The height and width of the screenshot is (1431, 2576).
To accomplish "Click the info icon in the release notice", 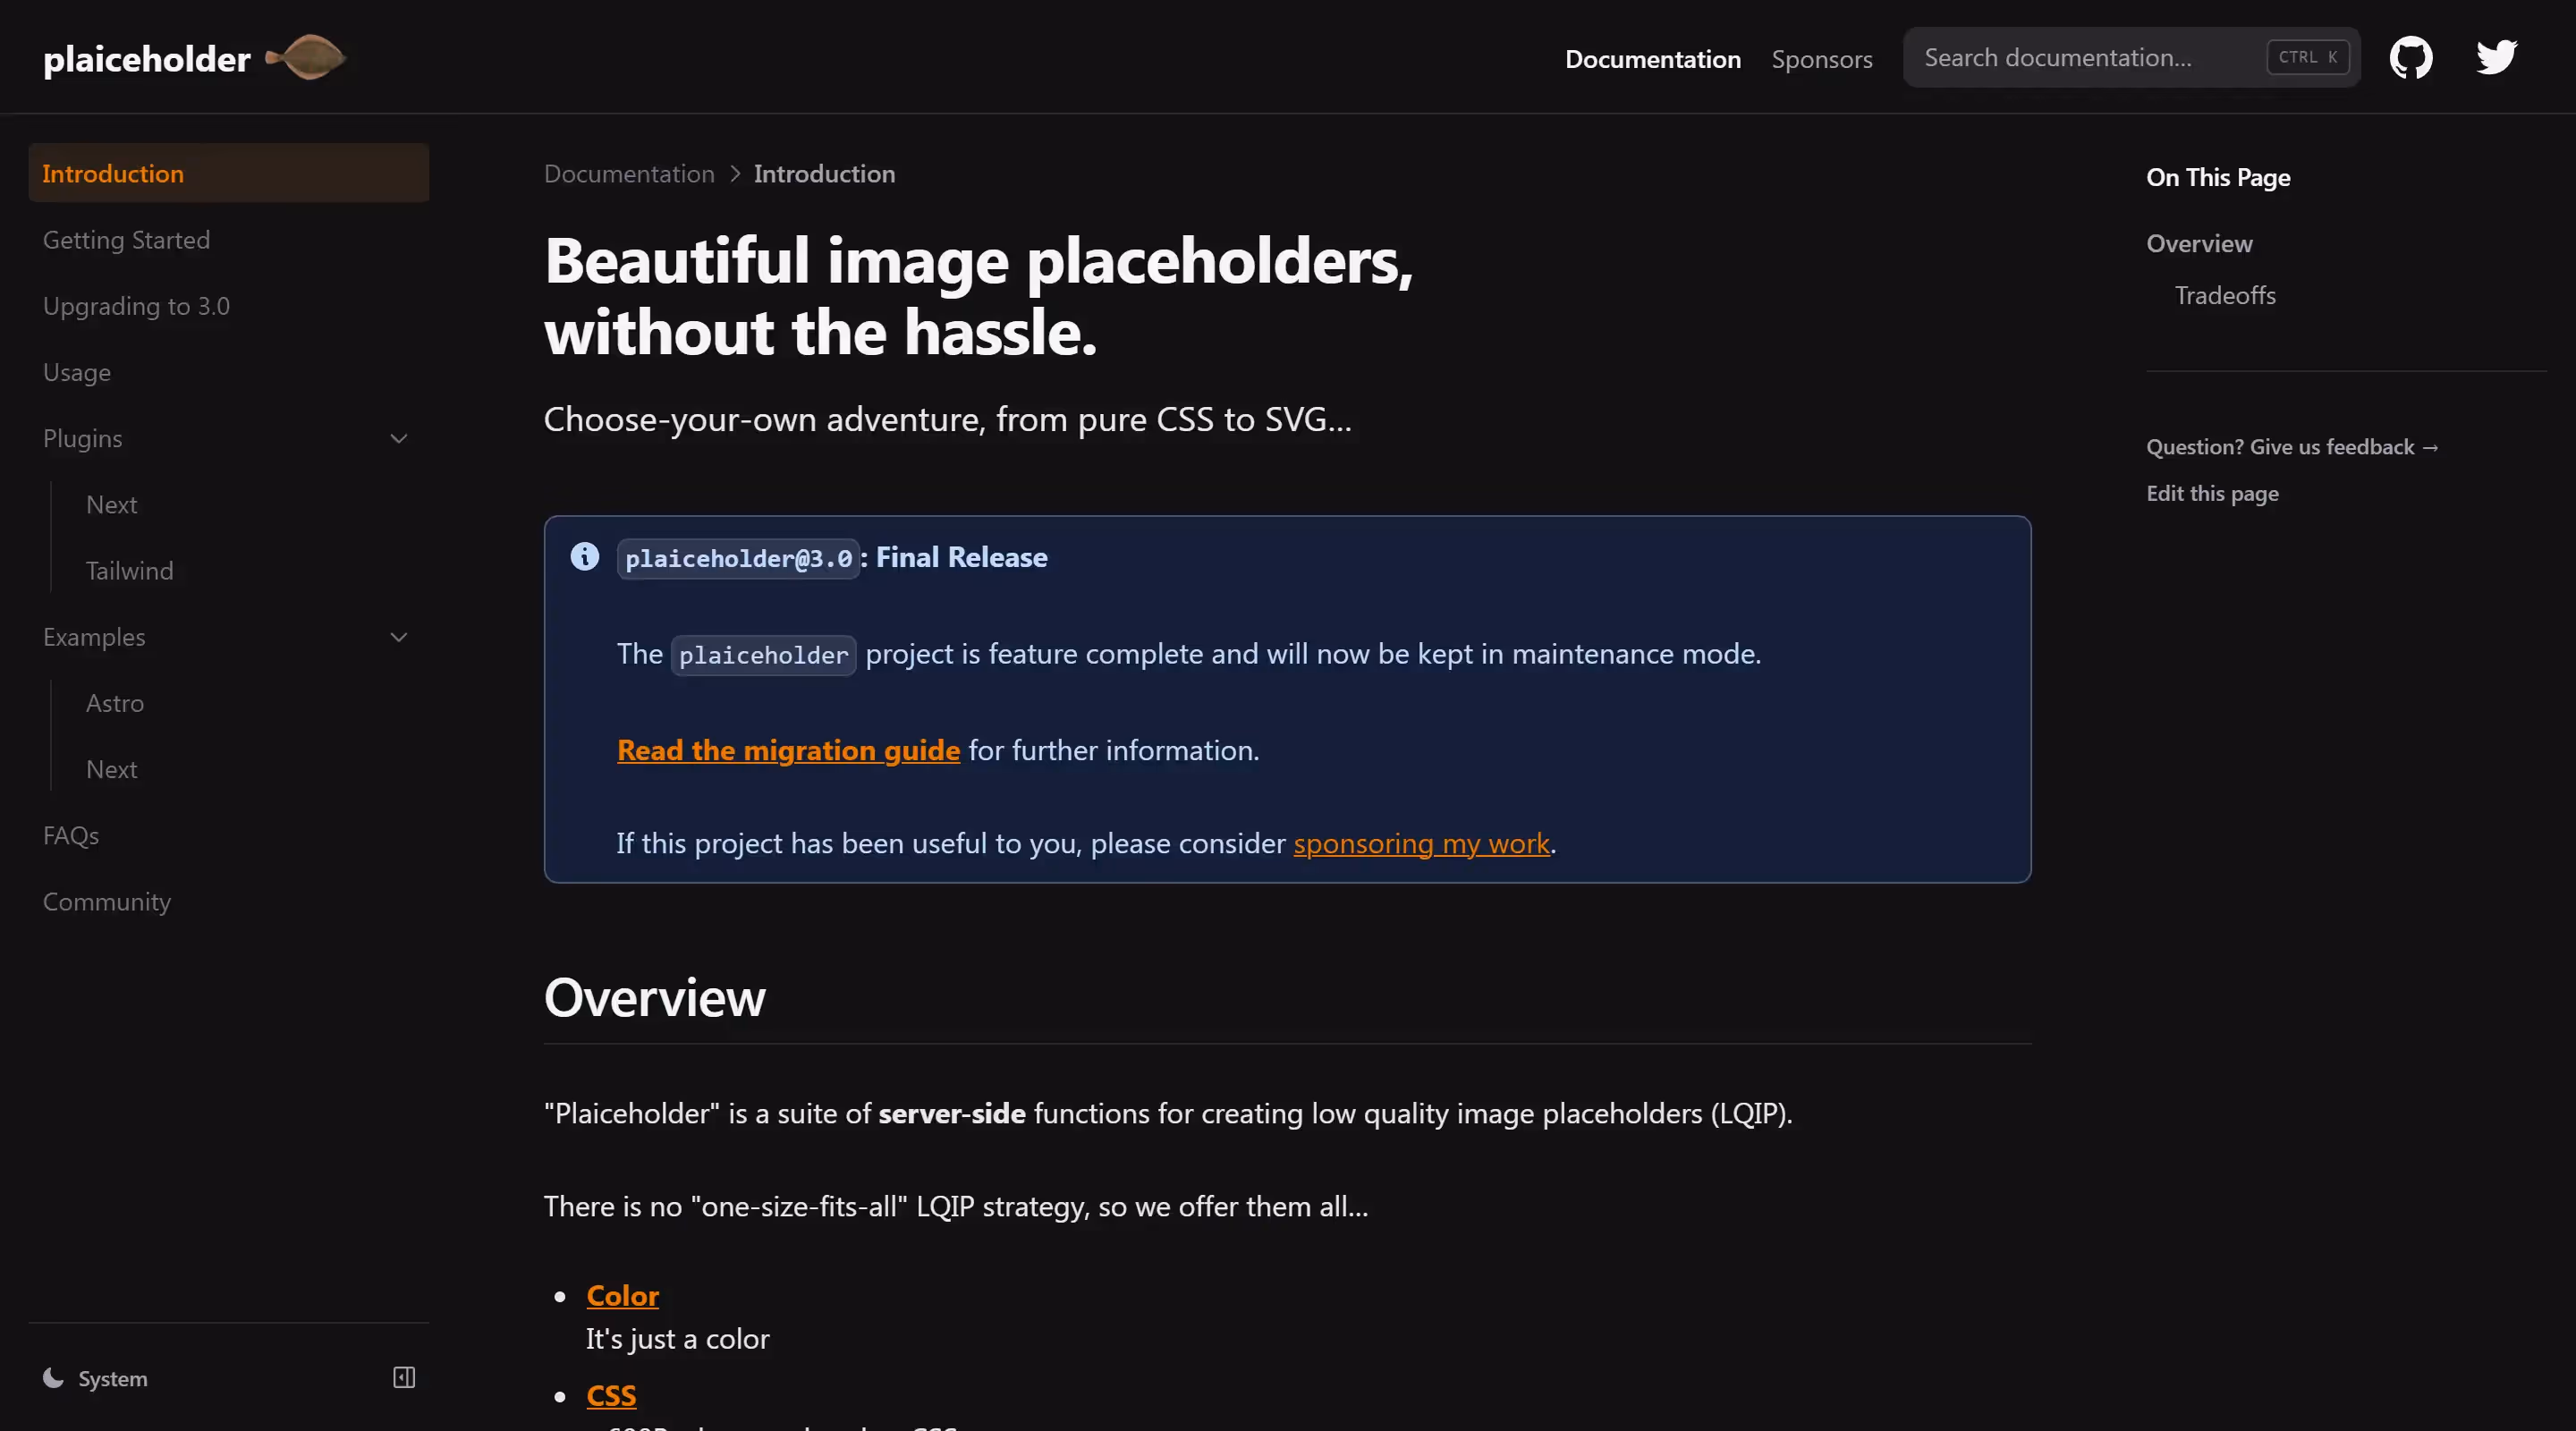I will [585, 556].
